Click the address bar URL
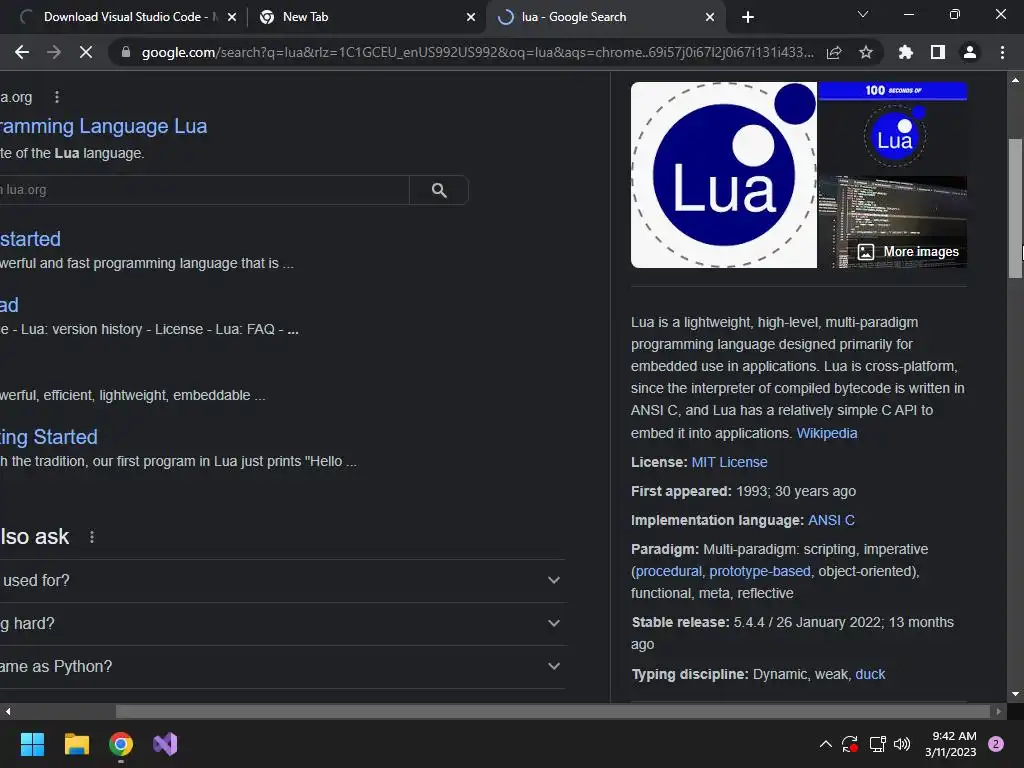Screen dimensions: 1024x768 [477, 52]
